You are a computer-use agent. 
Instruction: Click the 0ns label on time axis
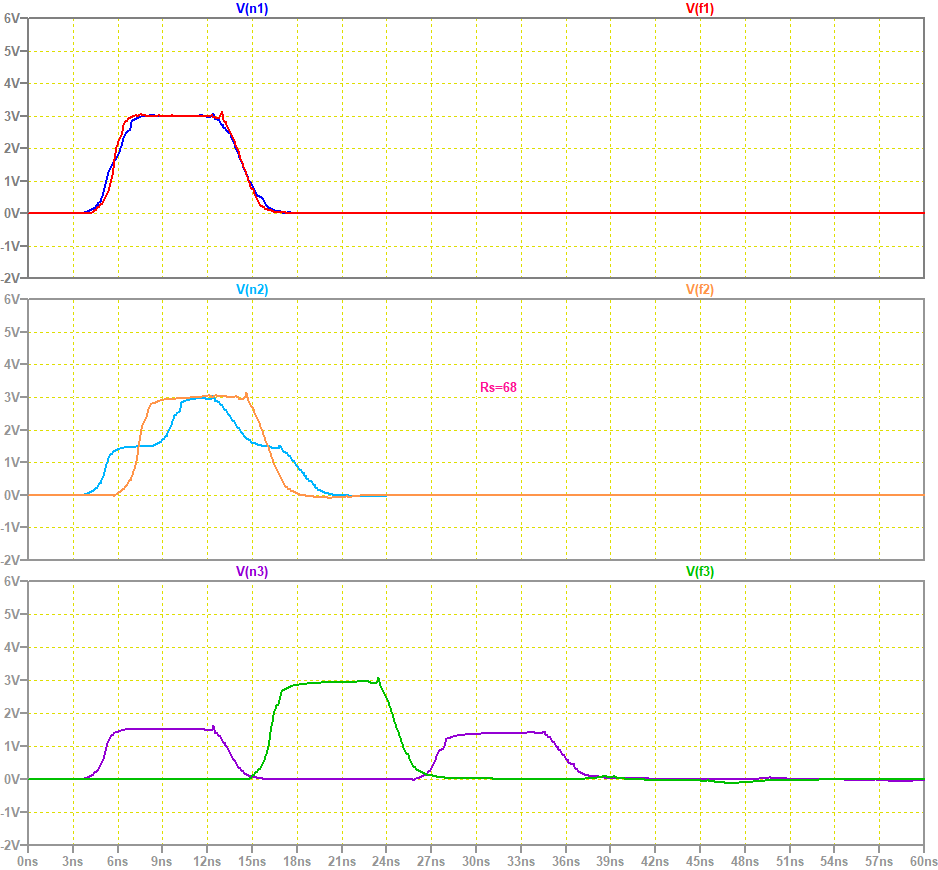coord(28,859)
